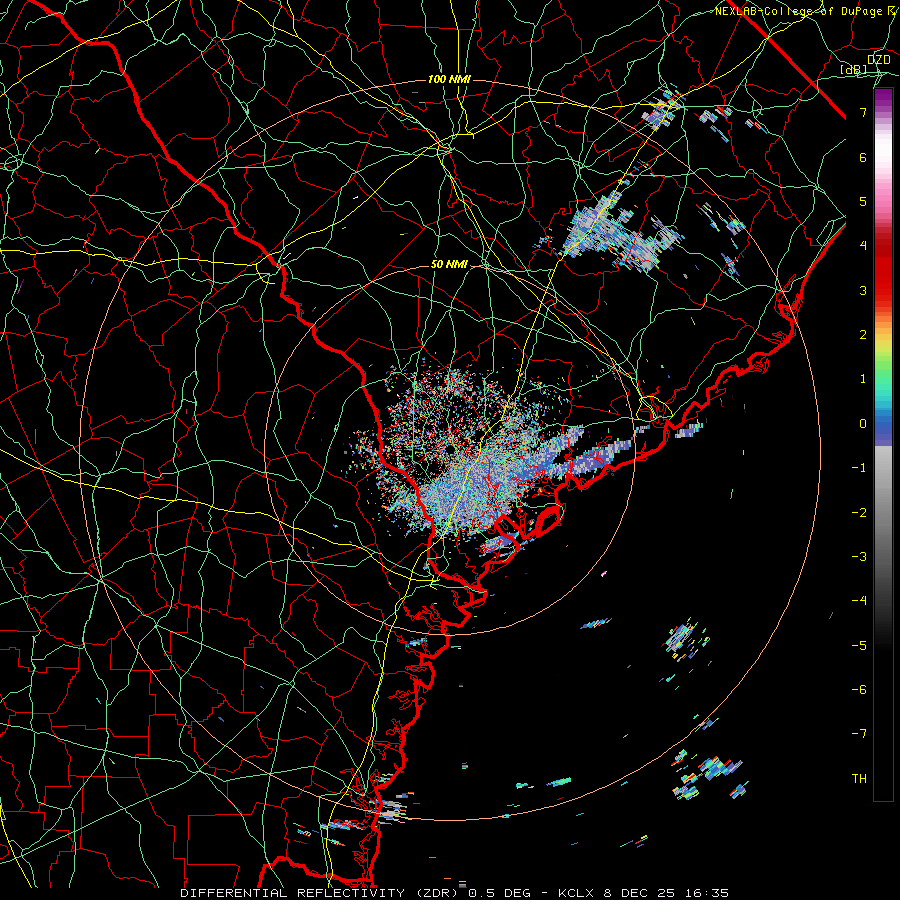Click the 8 DEC 25 date in caption
The height and width of the screenshot is (900, 900).
(639, 893)
